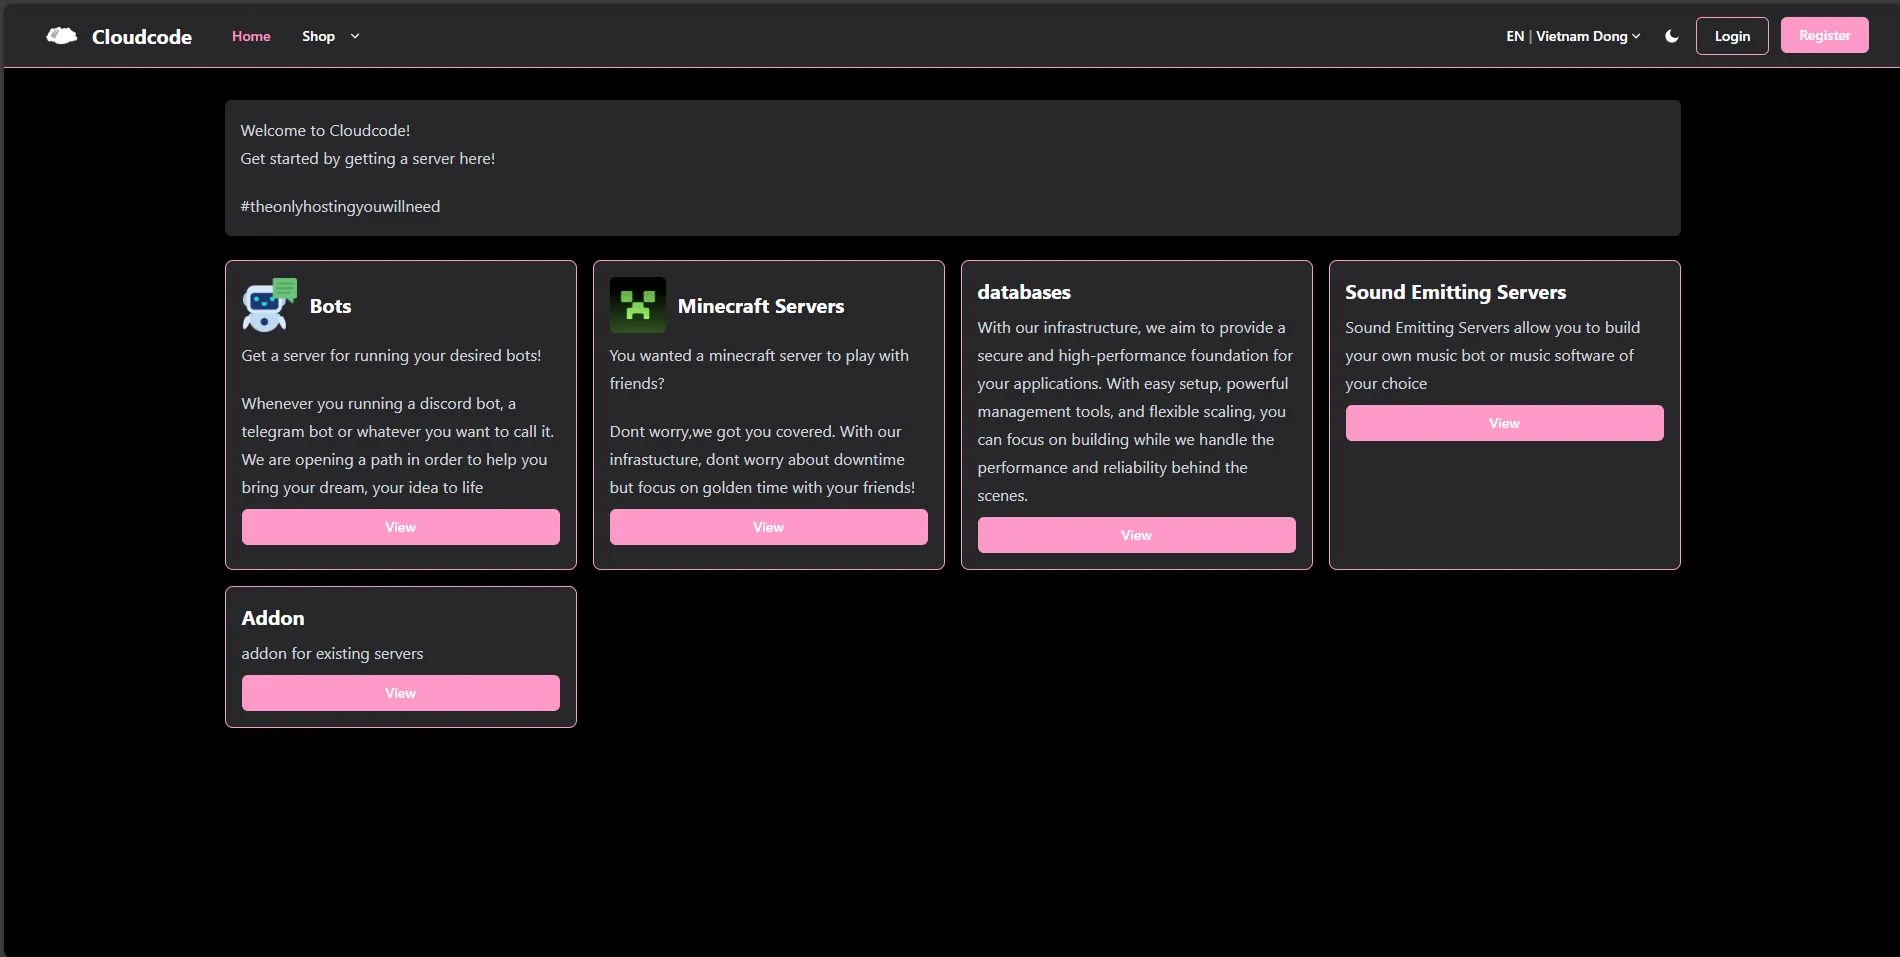1900x957 pixels.
Task: Click the Shop menu item
Action: coord(317,36)
